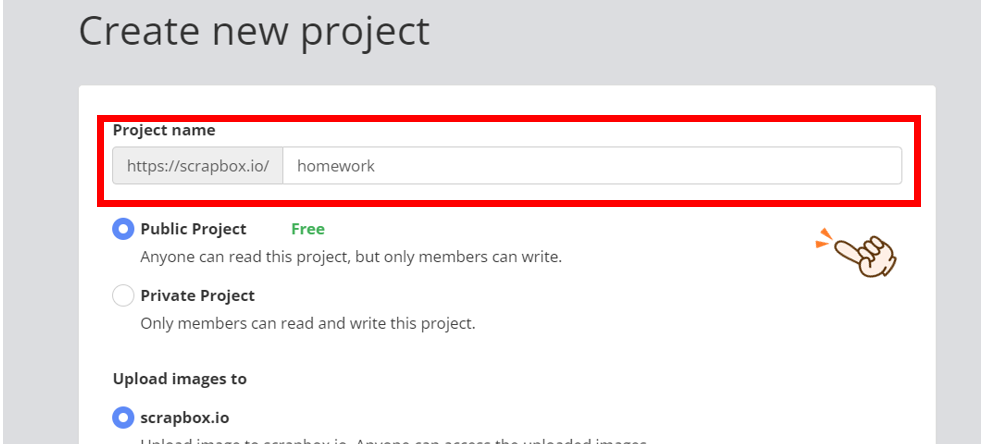Choose the scrapbox.io upload radio button
The height and width of the screenshot is (444, 984).
point(123,417)
